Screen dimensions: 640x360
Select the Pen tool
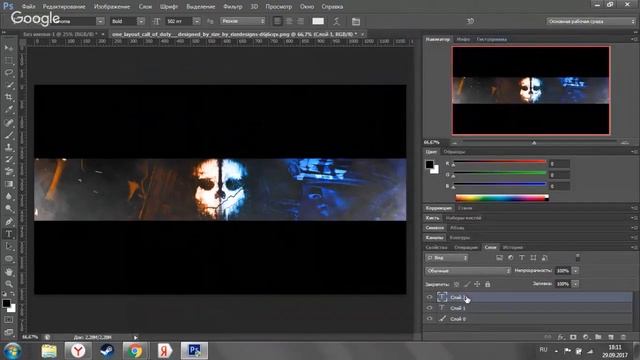(9, 222)
